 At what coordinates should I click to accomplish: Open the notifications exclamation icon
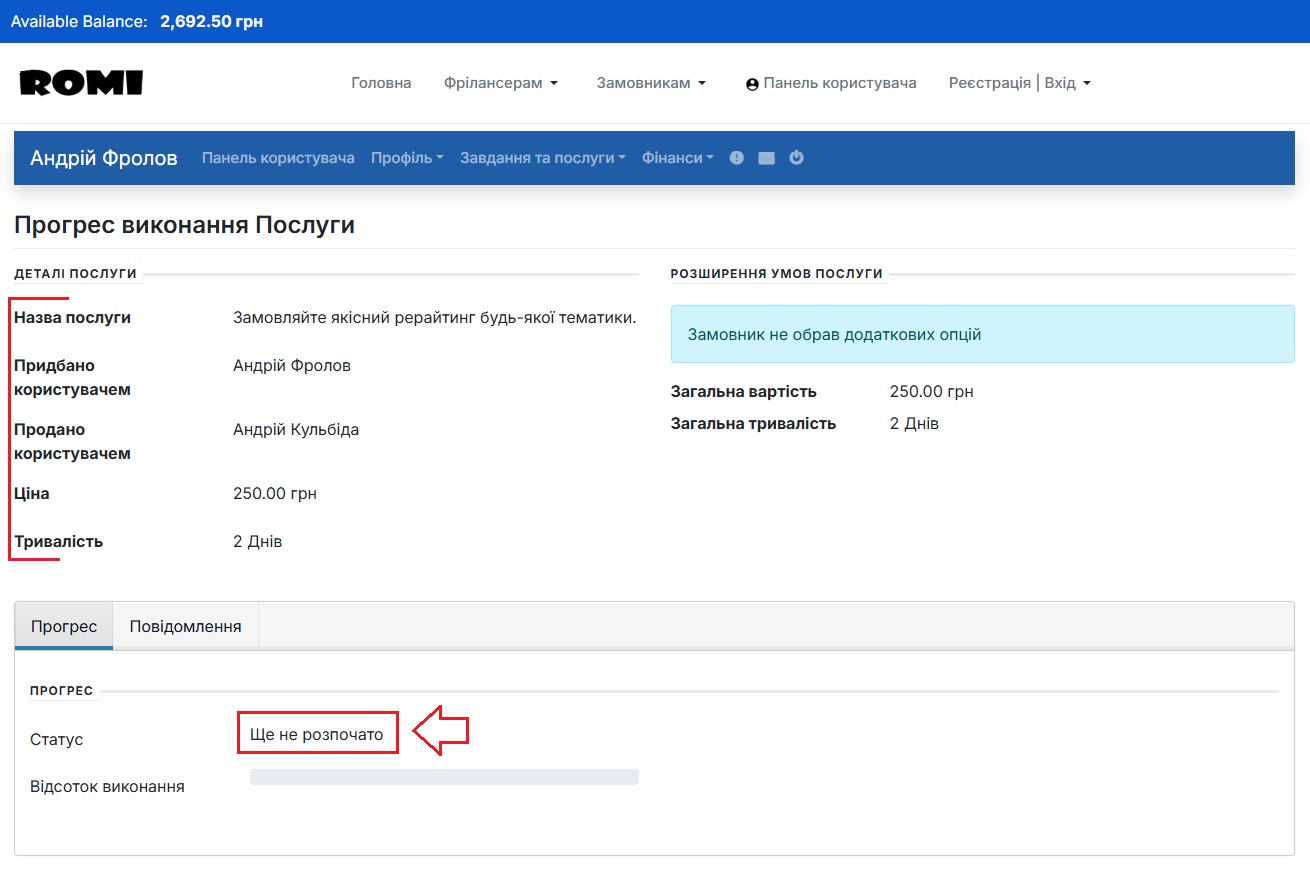pyautogui.click(x=737, y=158)
